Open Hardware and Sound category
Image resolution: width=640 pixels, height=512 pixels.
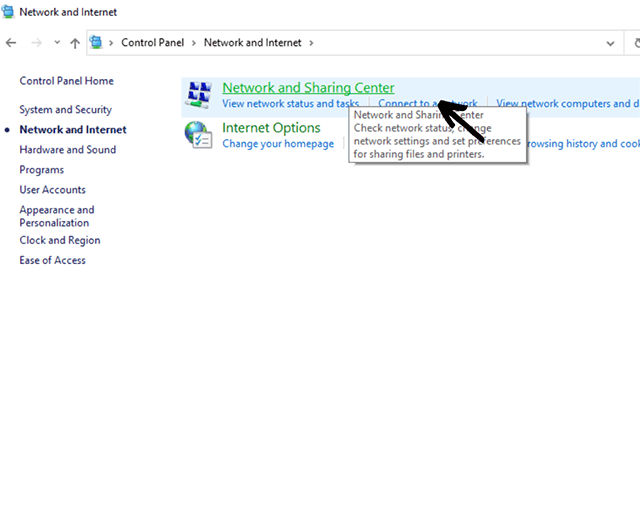tap(68, 149)
